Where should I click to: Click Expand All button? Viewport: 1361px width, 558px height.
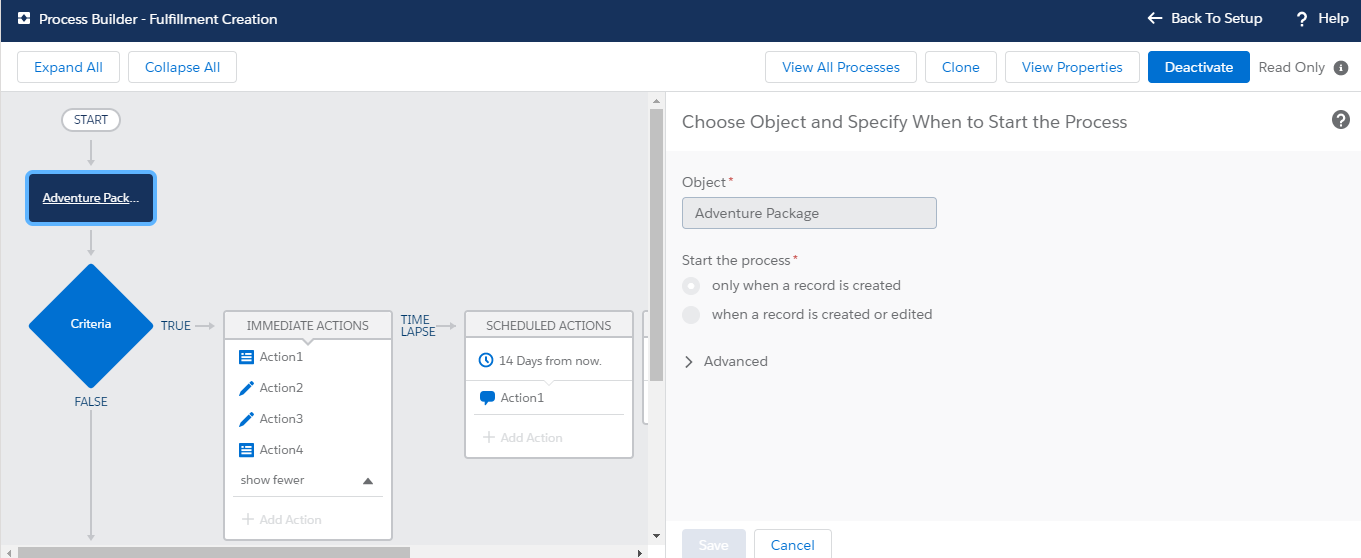click(68, 67)
